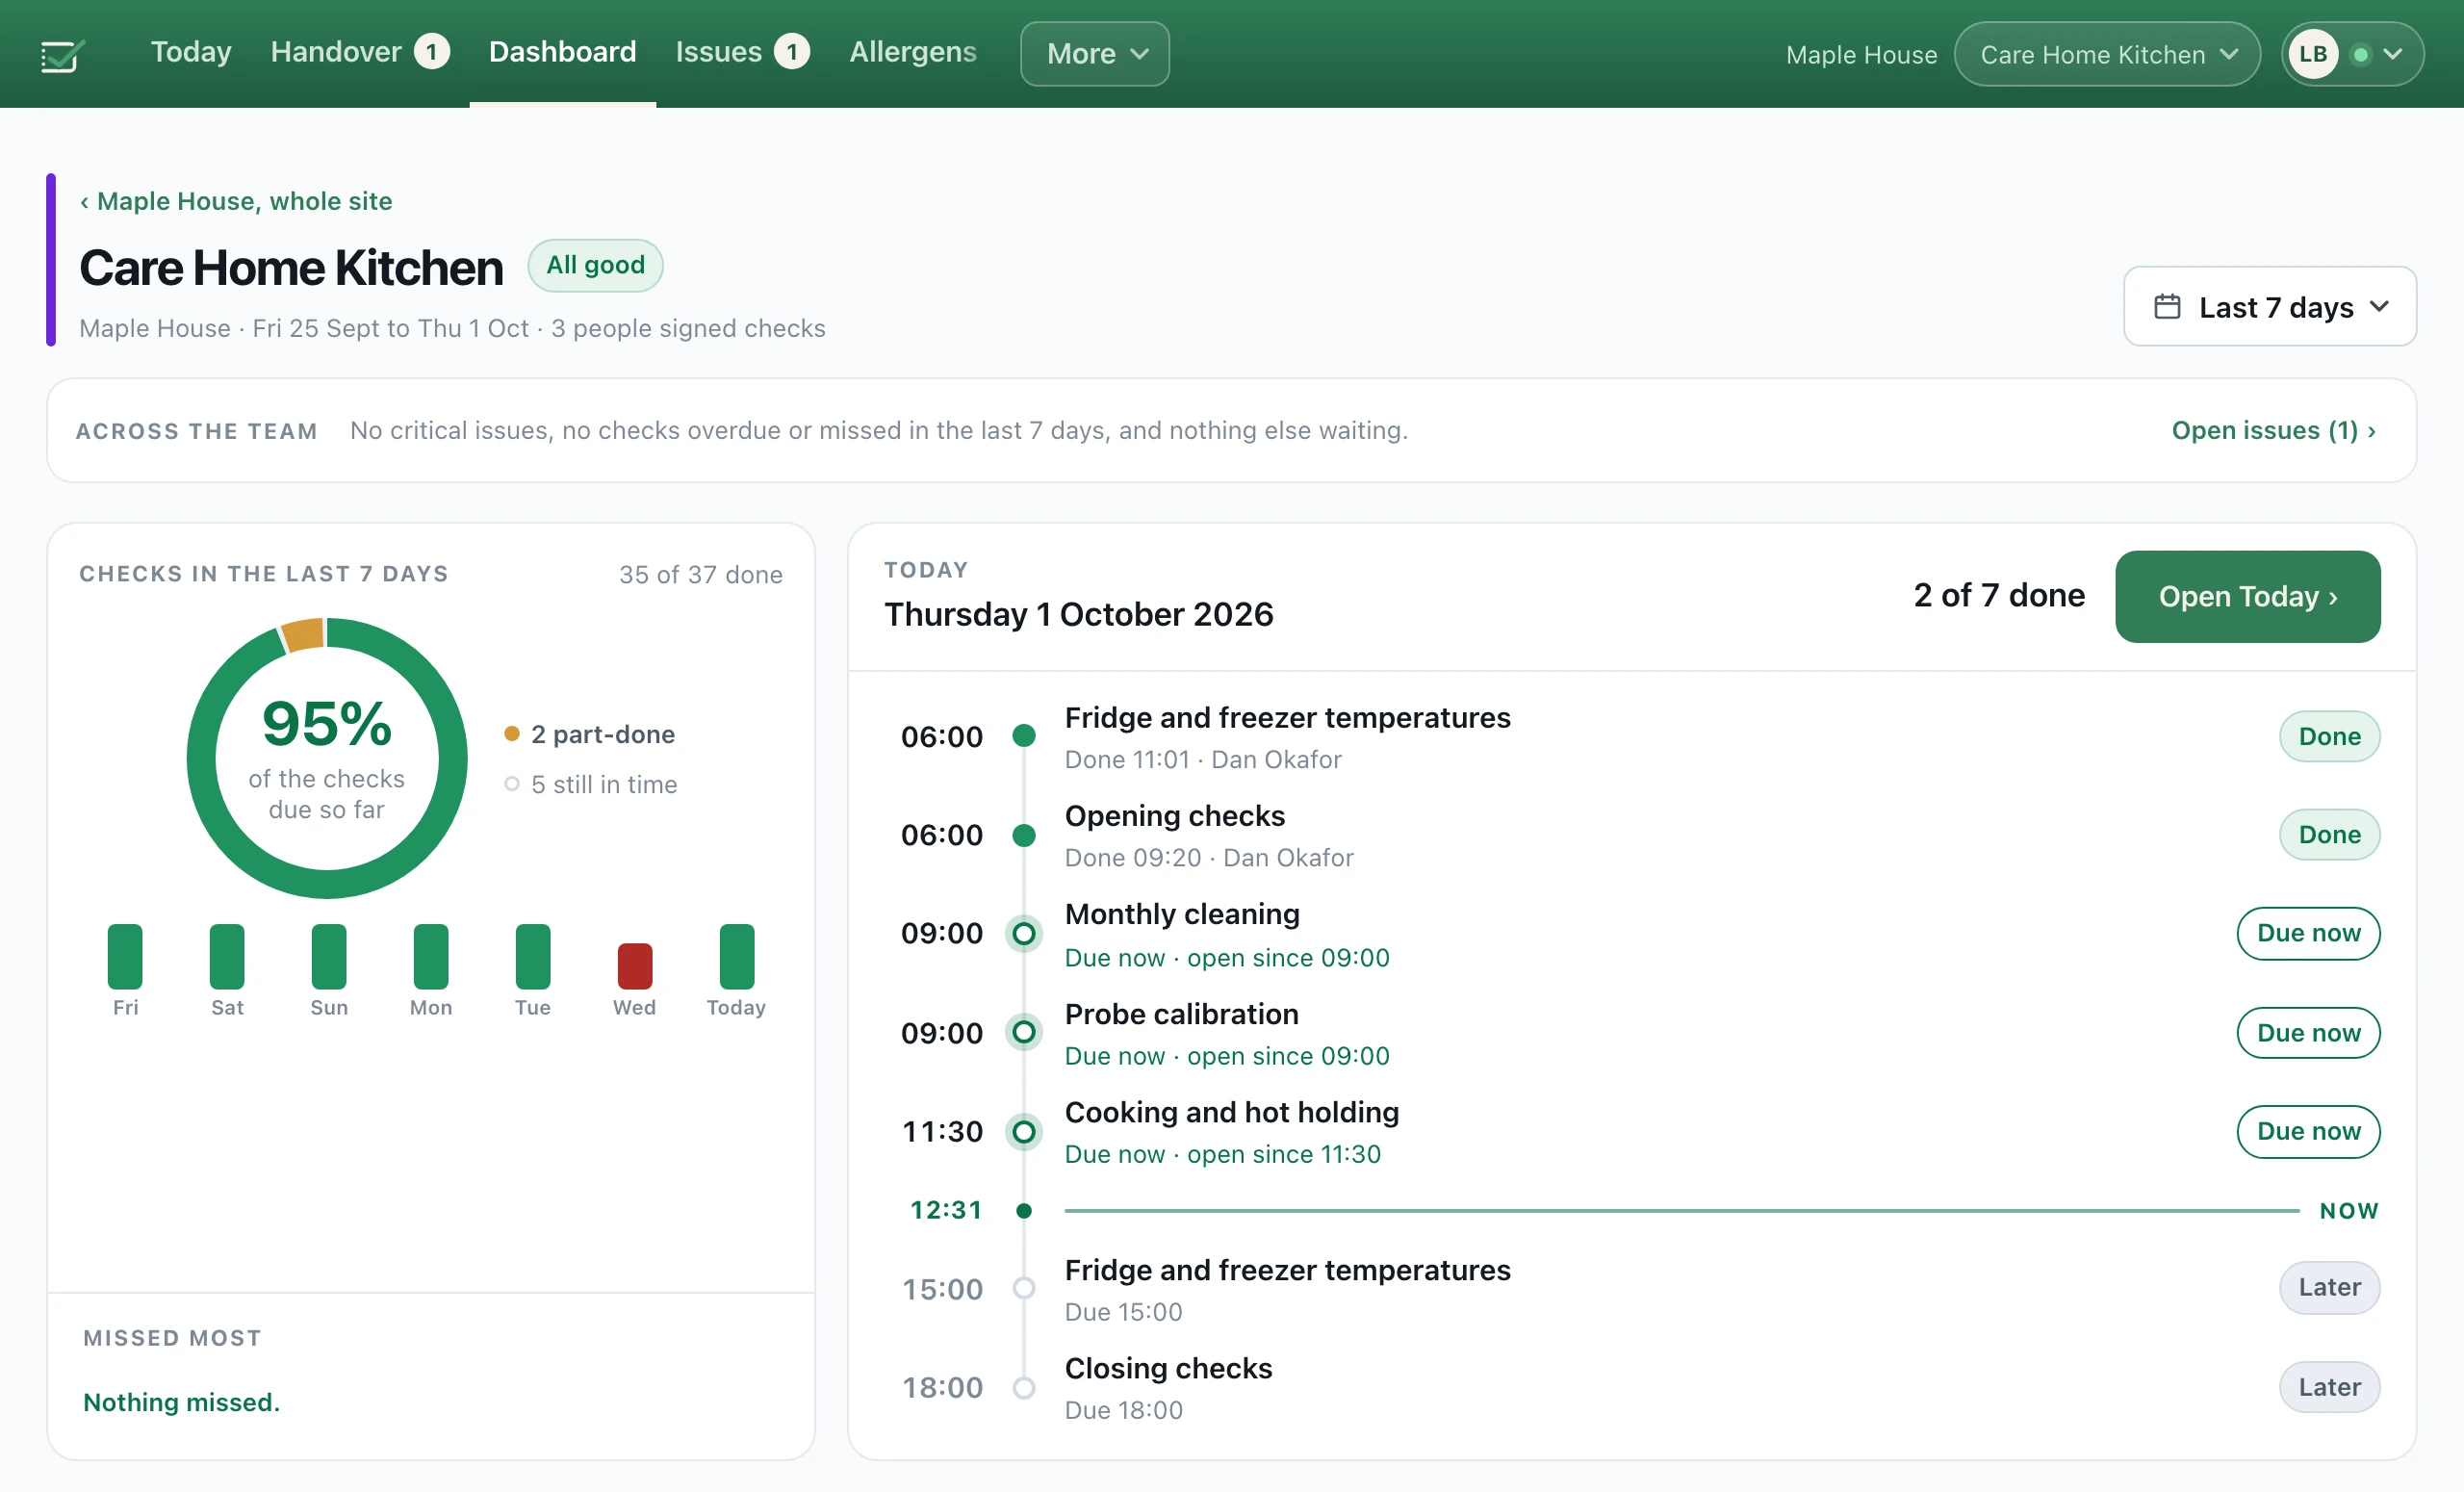Click the calendar icon in date range picker
Viewport: 2464px width, 1492px height.
2166,306
